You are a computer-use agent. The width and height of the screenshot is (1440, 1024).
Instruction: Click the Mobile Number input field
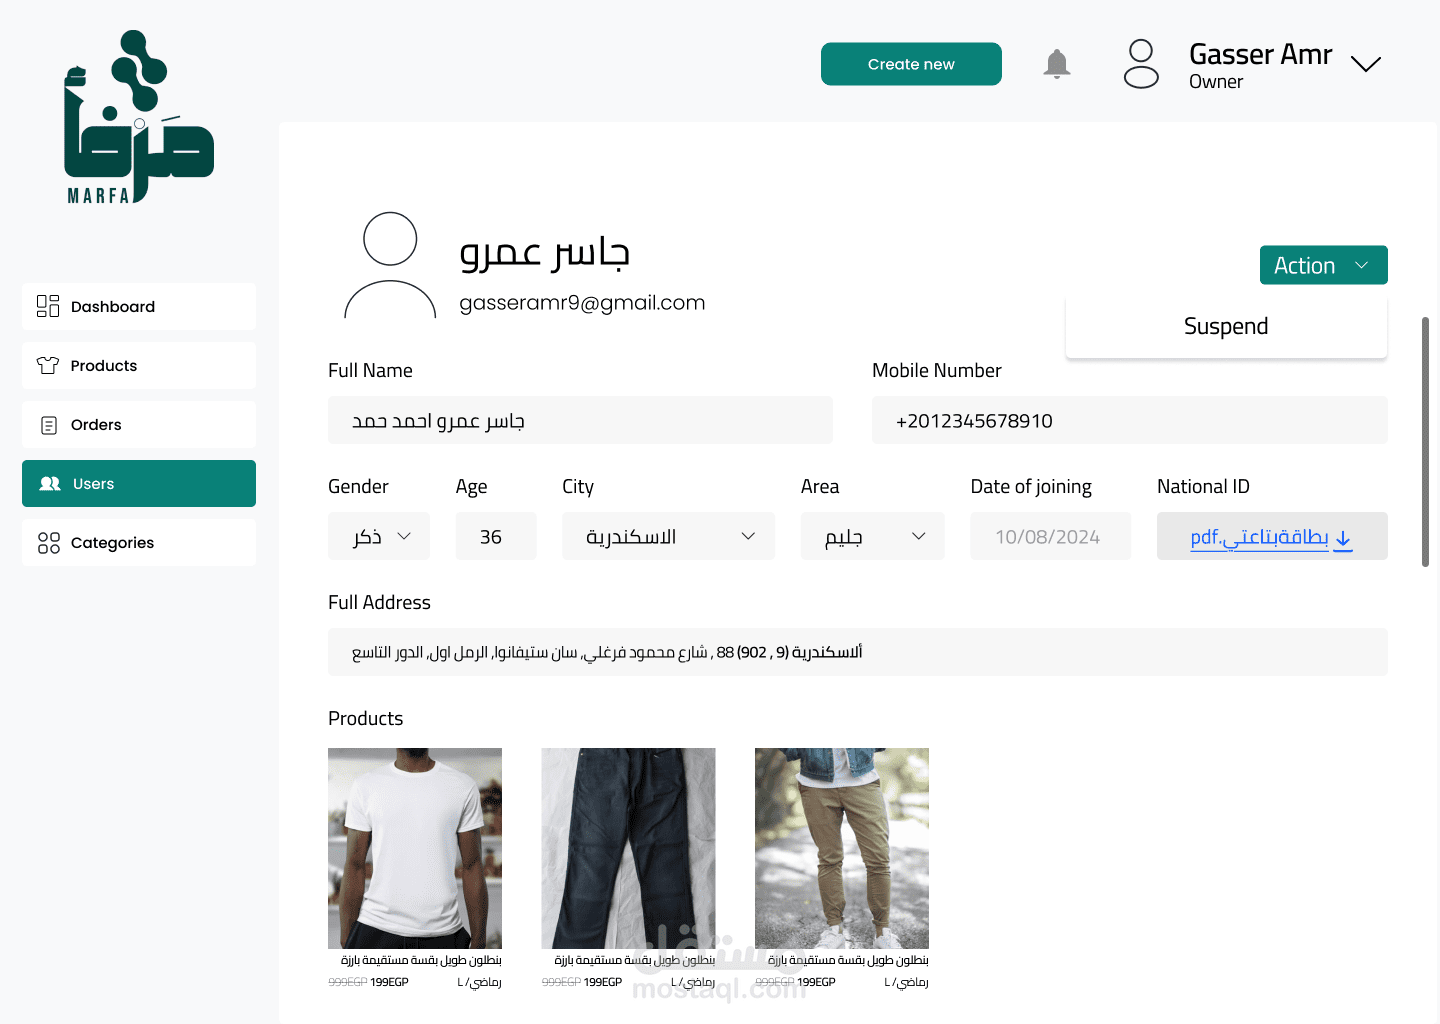click(1129, 420)
